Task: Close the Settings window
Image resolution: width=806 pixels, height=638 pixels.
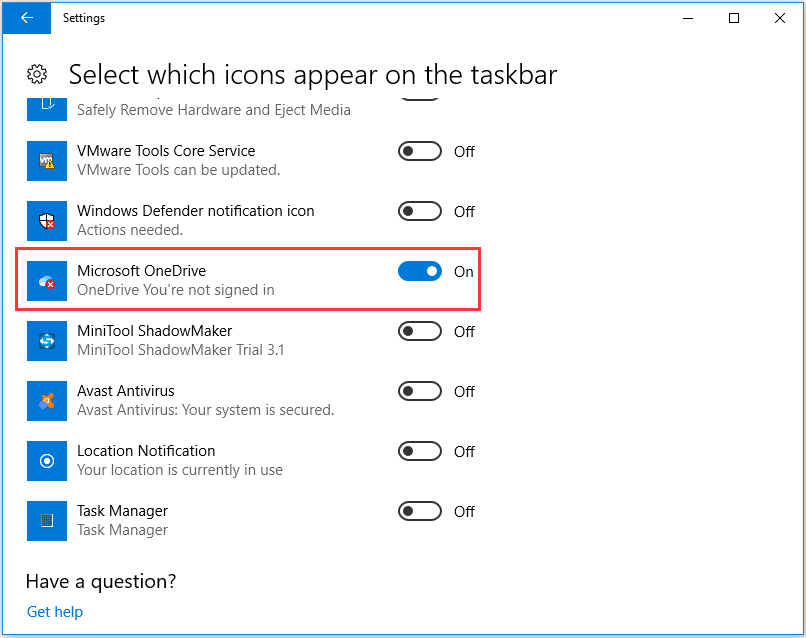Action: click(780, 18)
